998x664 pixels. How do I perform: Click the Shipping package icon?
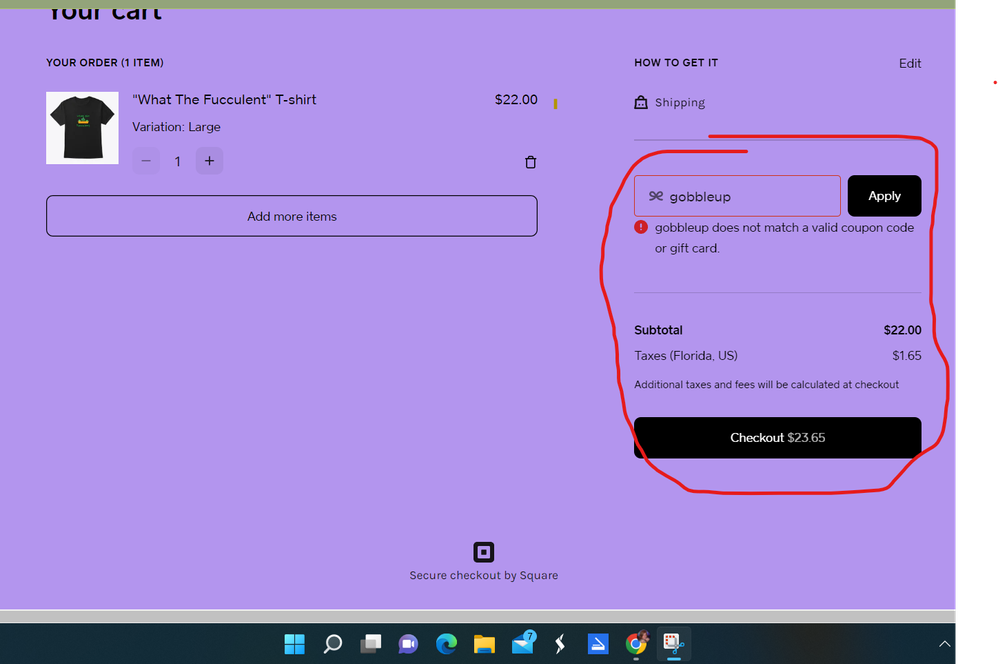pyautogui.click(x=641, y=102)
